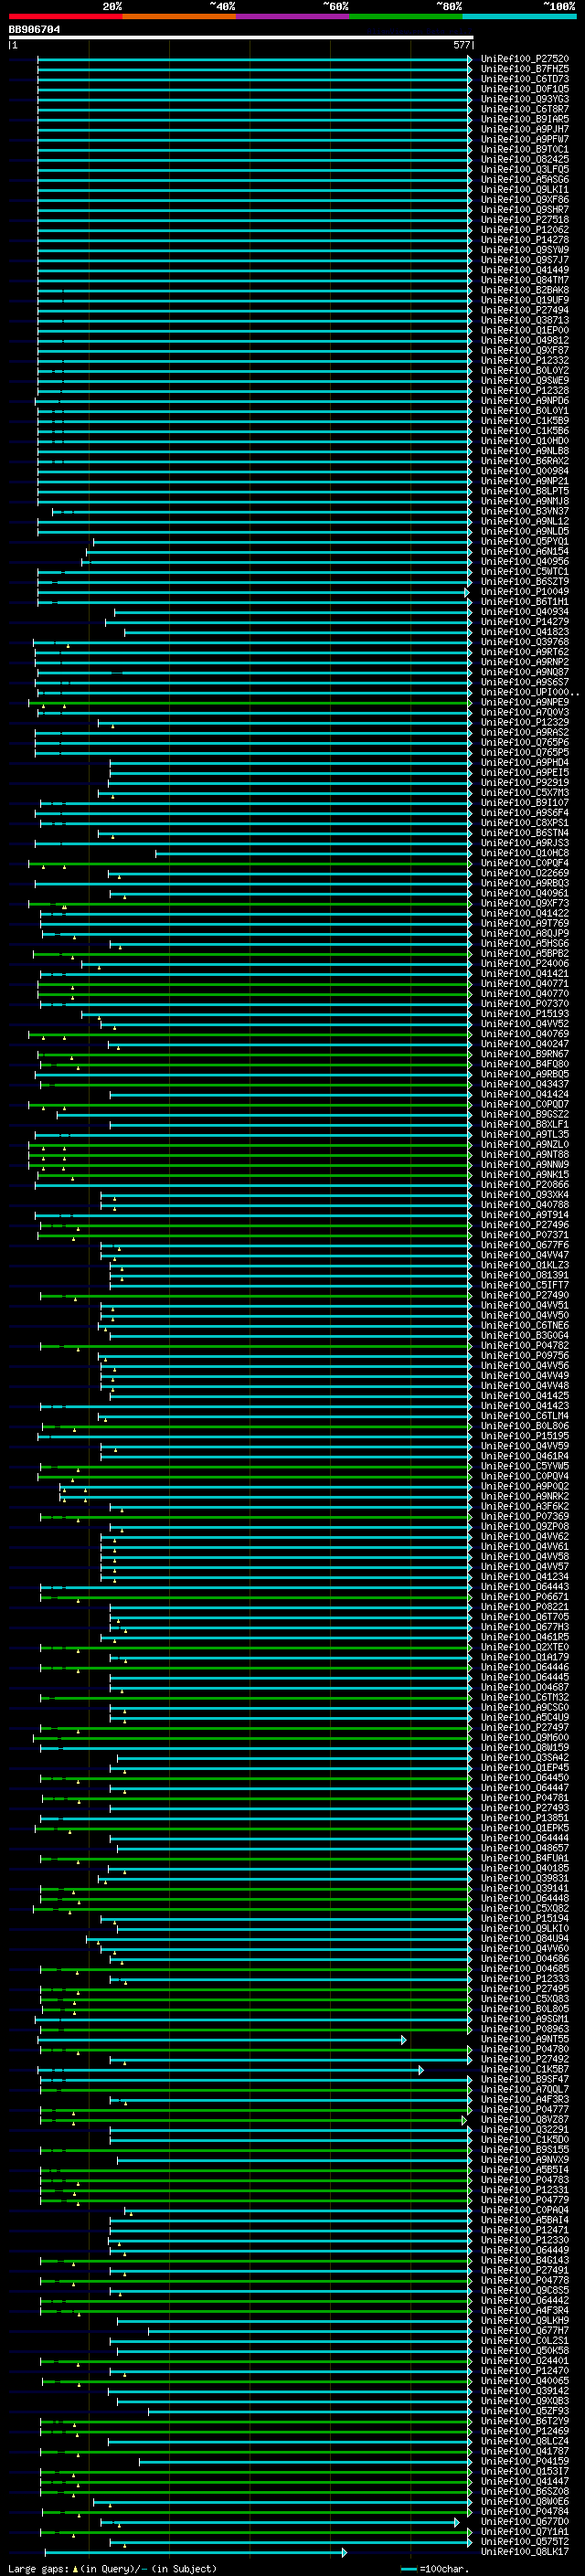Screen dimensions: 585x2576
Task: Click the cyan ~100% identity legend segment
Action: point(520,16)
